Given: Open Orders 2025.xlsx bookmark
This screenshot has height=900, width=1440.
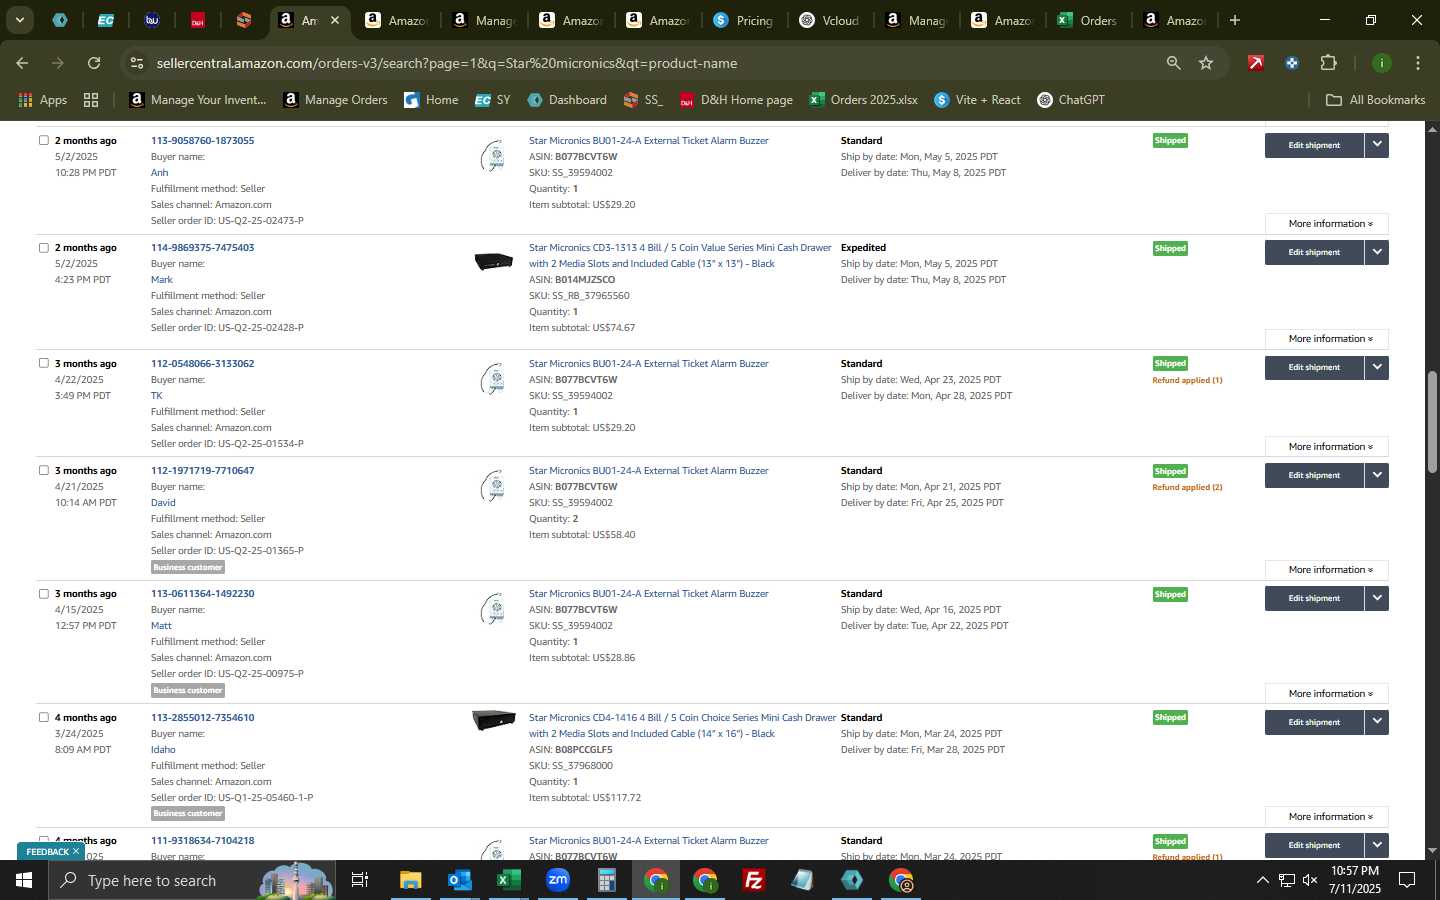Looking at the screenshot, I should (x=863, y=100).
